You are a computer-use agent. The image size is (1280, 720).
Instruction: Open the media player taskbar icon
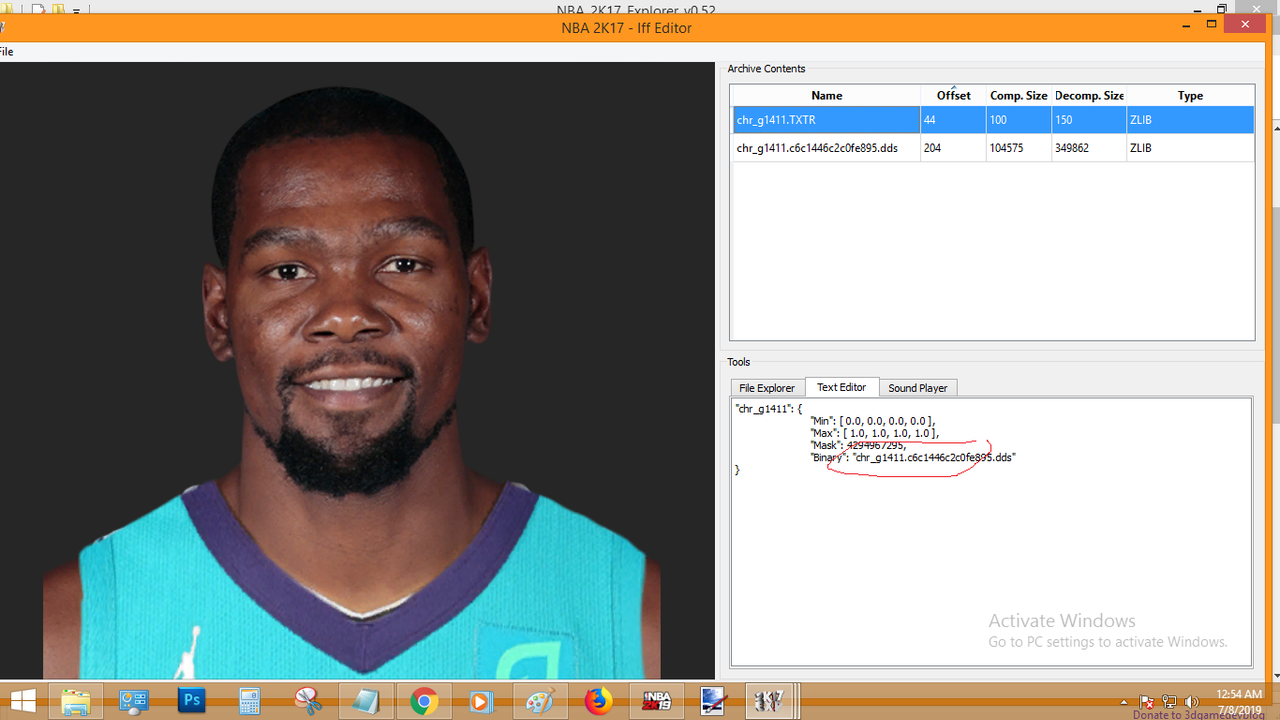482,701
